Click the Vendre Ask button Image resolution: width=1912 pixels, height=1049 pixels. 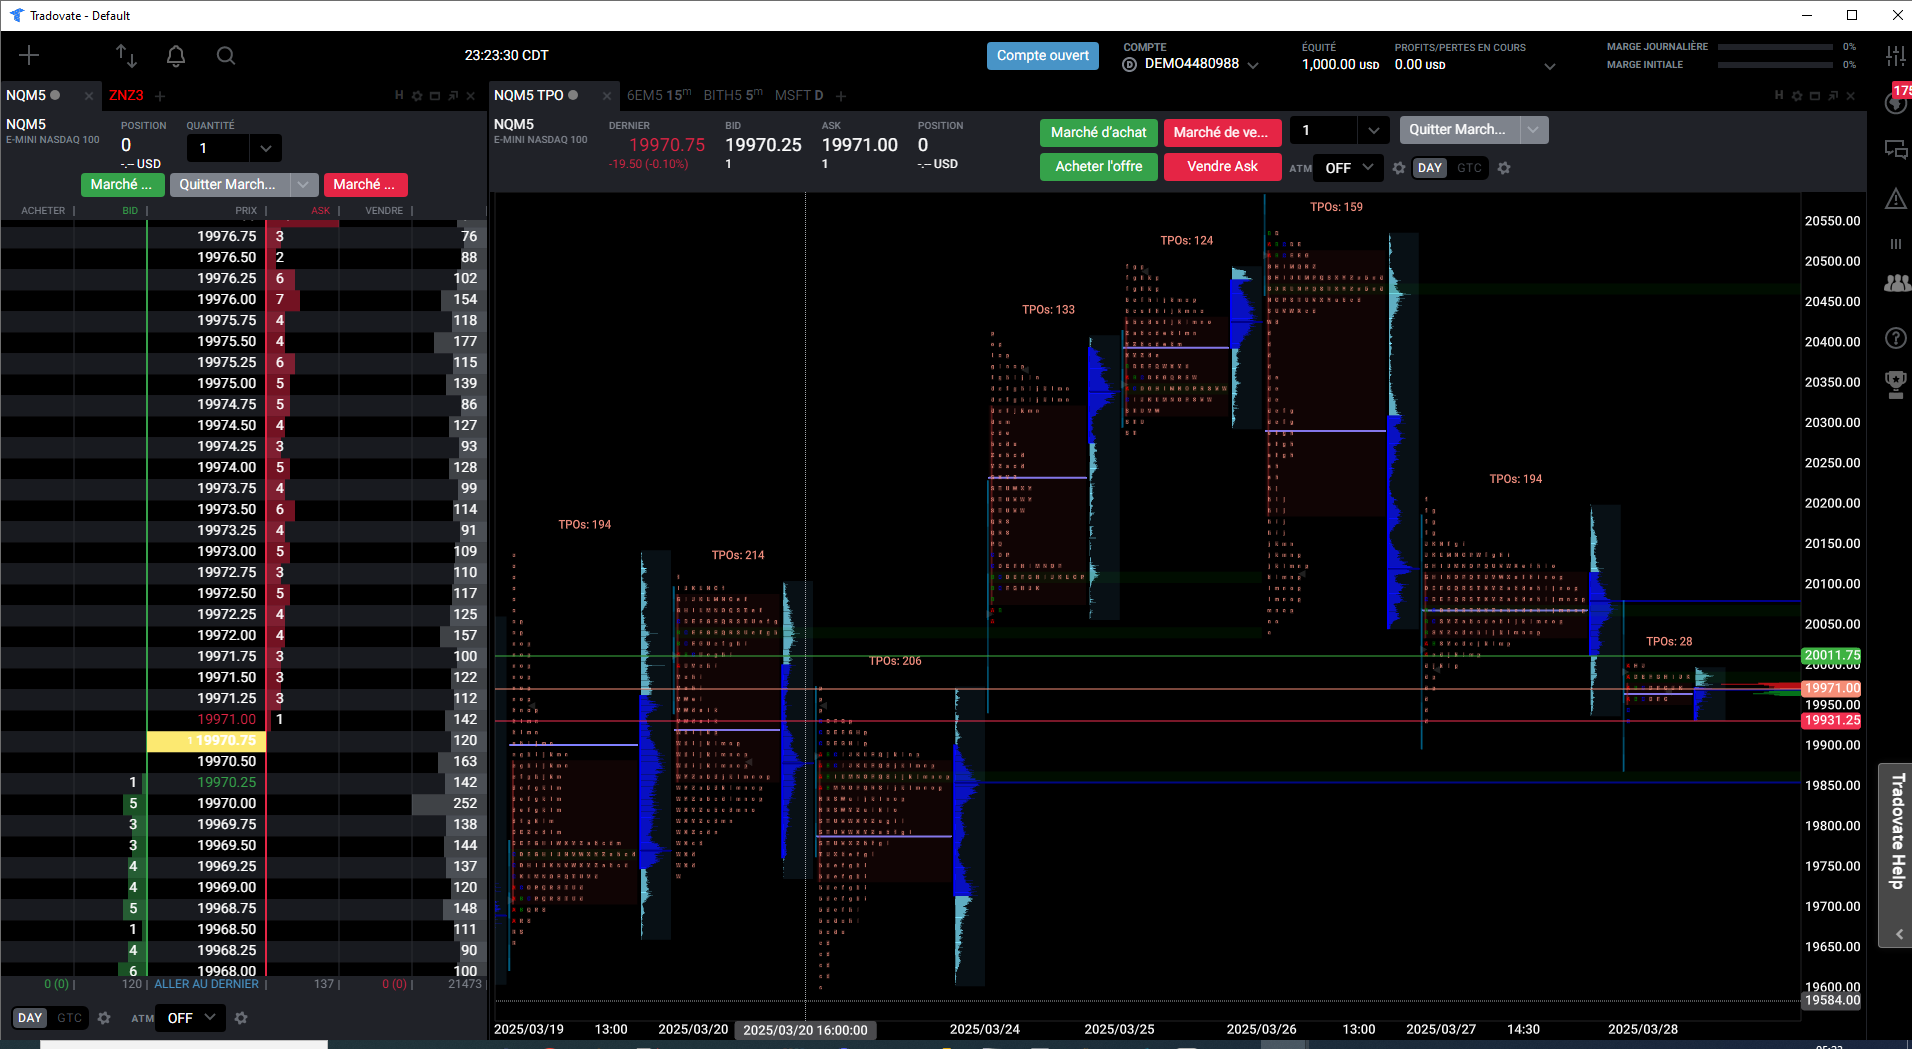pos(1222,166)
